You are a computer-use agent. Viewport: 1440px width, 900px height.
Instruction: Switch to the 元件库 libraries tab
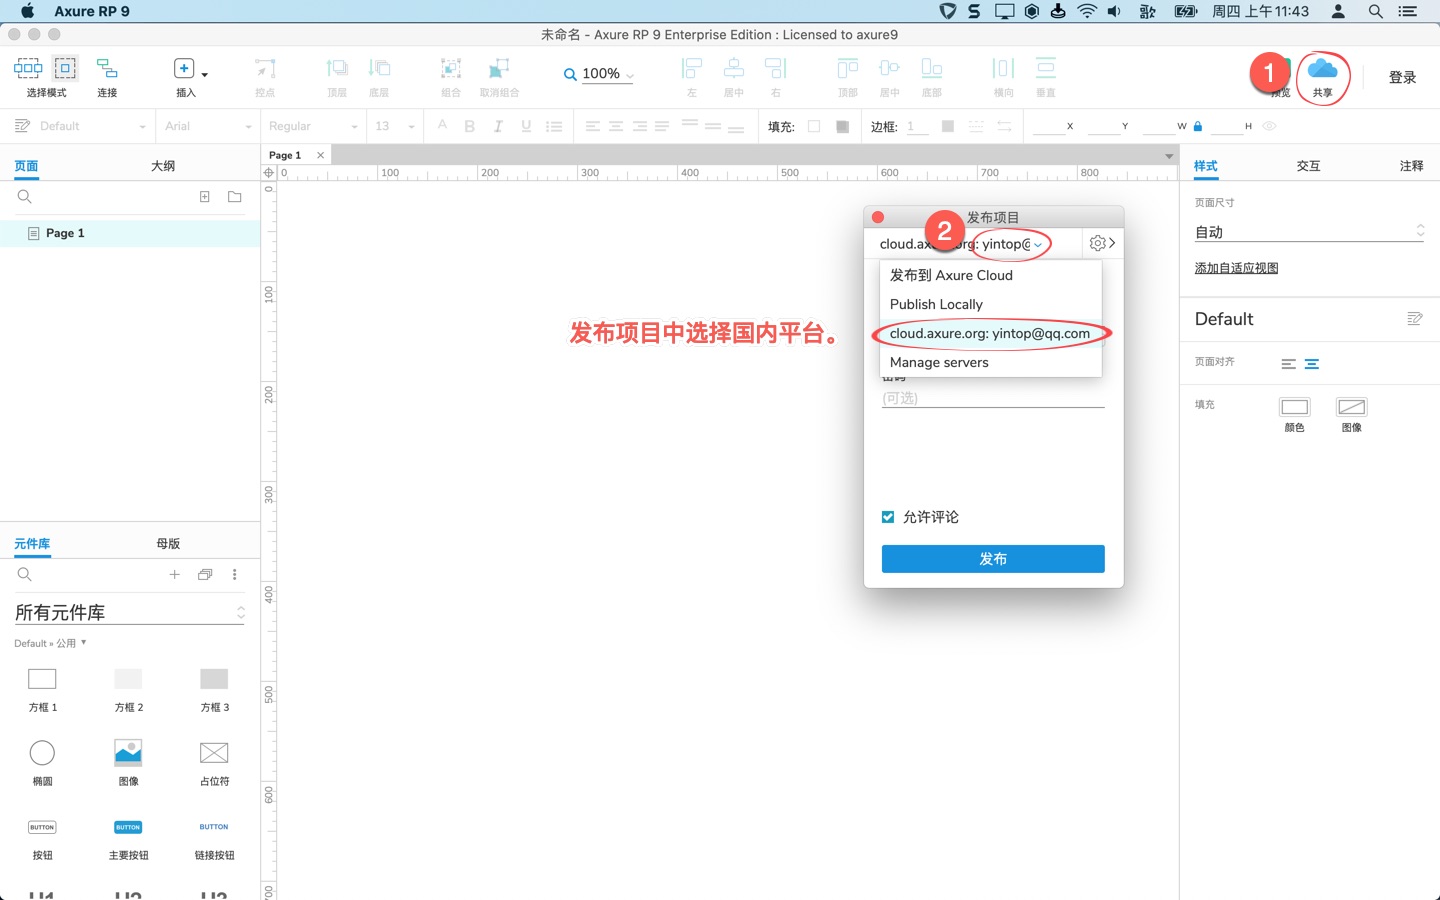[x=32, y=544]
